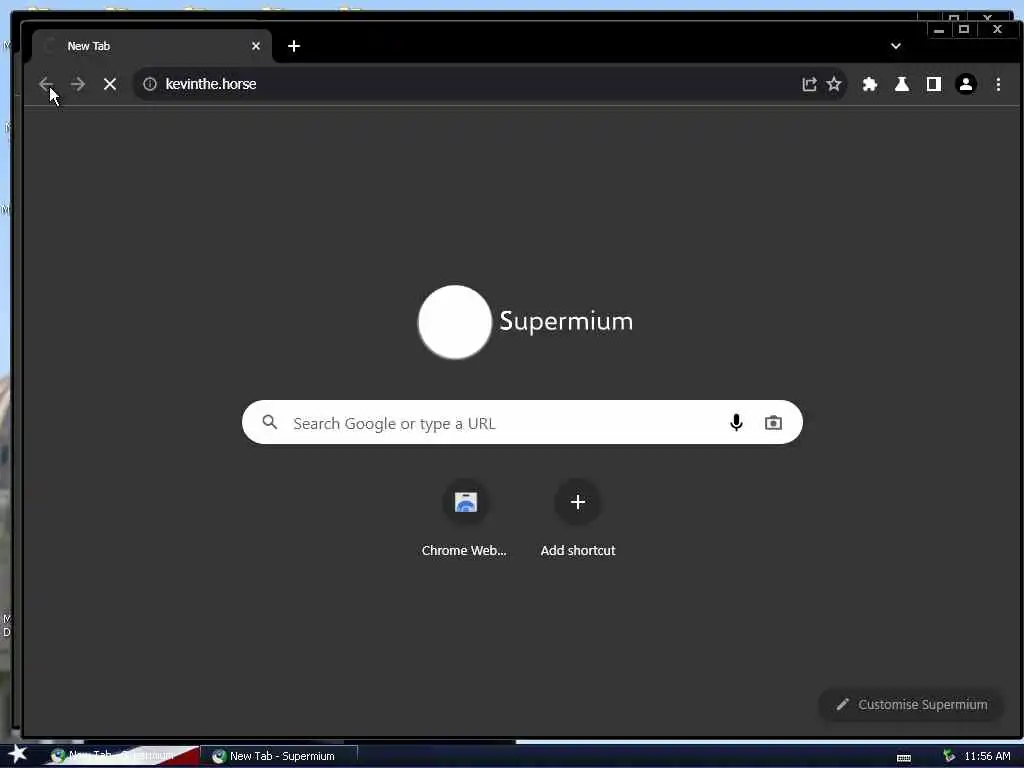
Task: Start voice search with microphone
Action: point(736,423)
